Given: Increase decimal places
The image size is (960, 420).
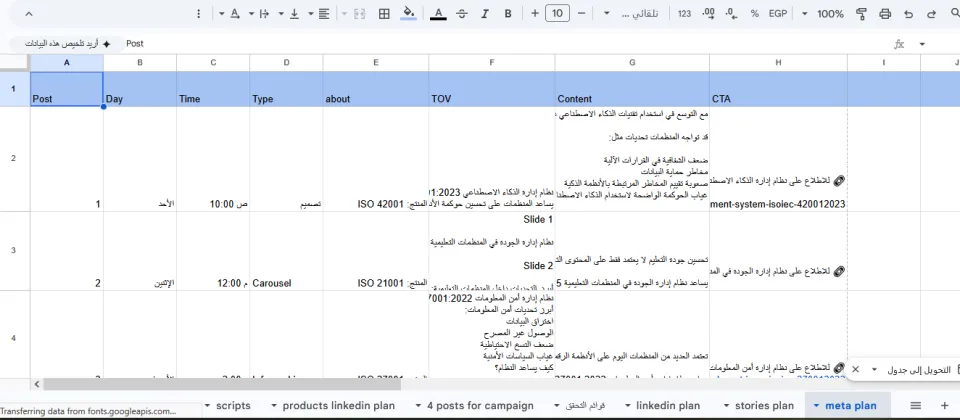Looking at the screenshot, I should (x=709, y=13).
